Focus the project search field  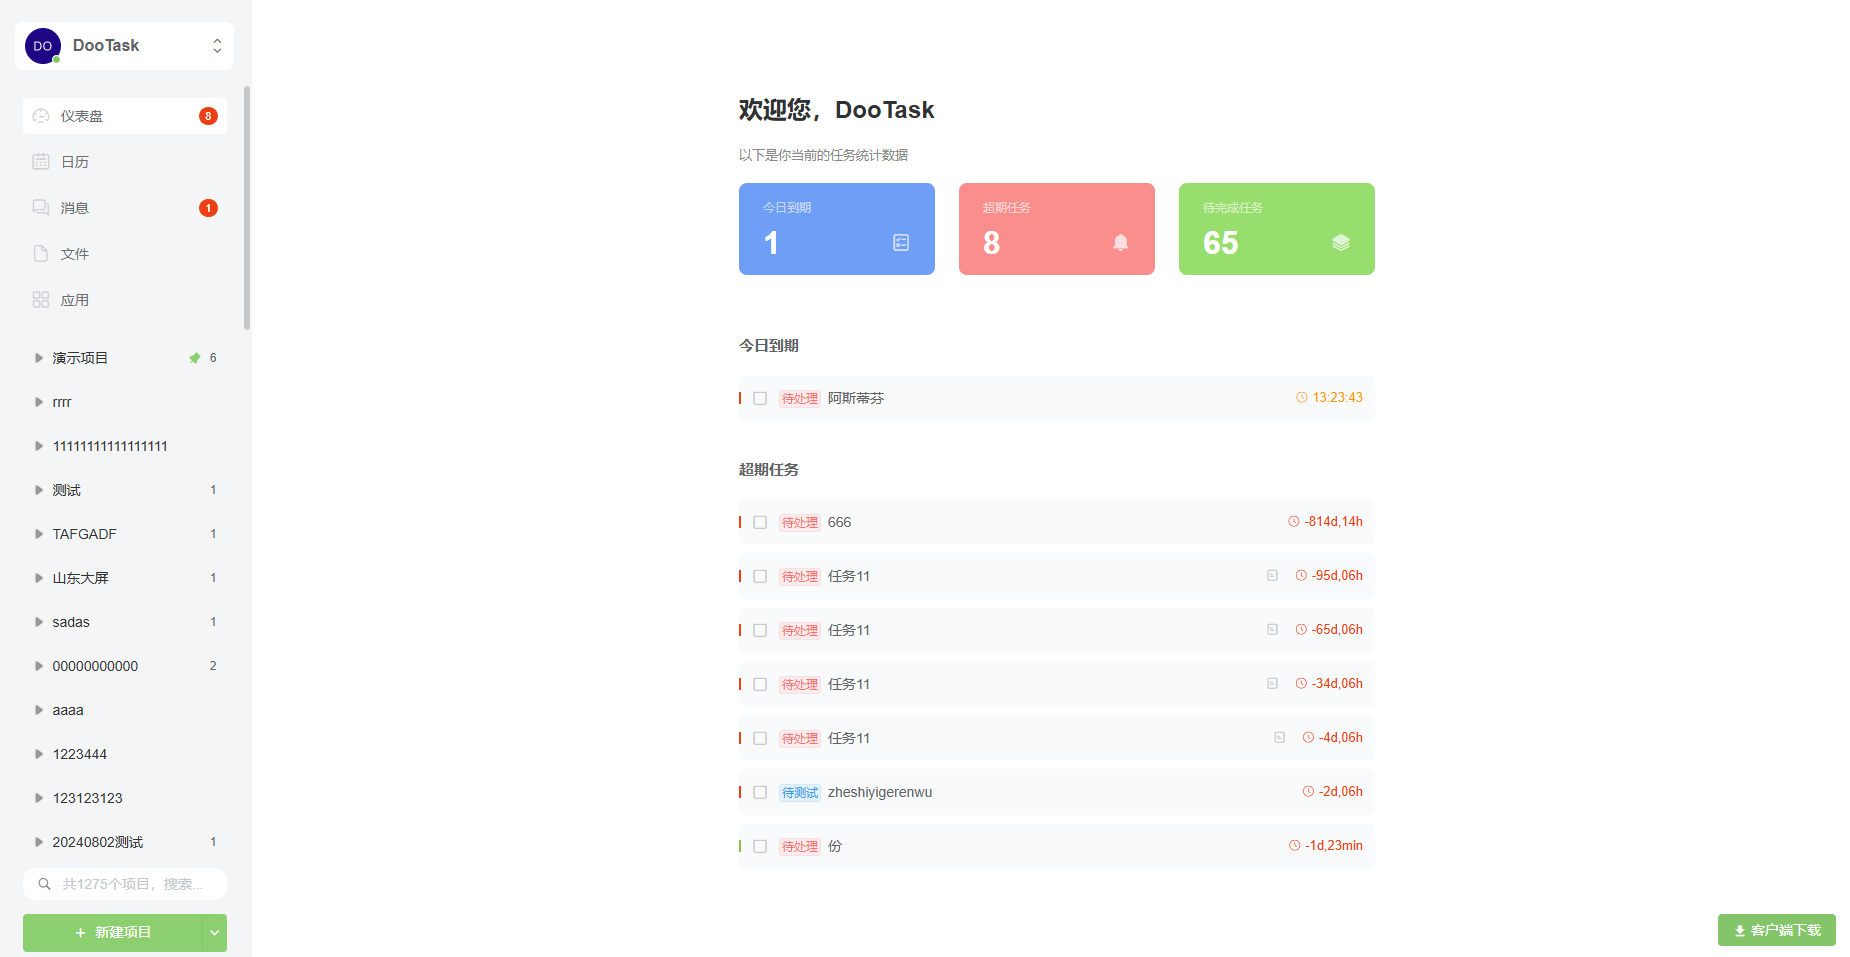tap(125, 884)
